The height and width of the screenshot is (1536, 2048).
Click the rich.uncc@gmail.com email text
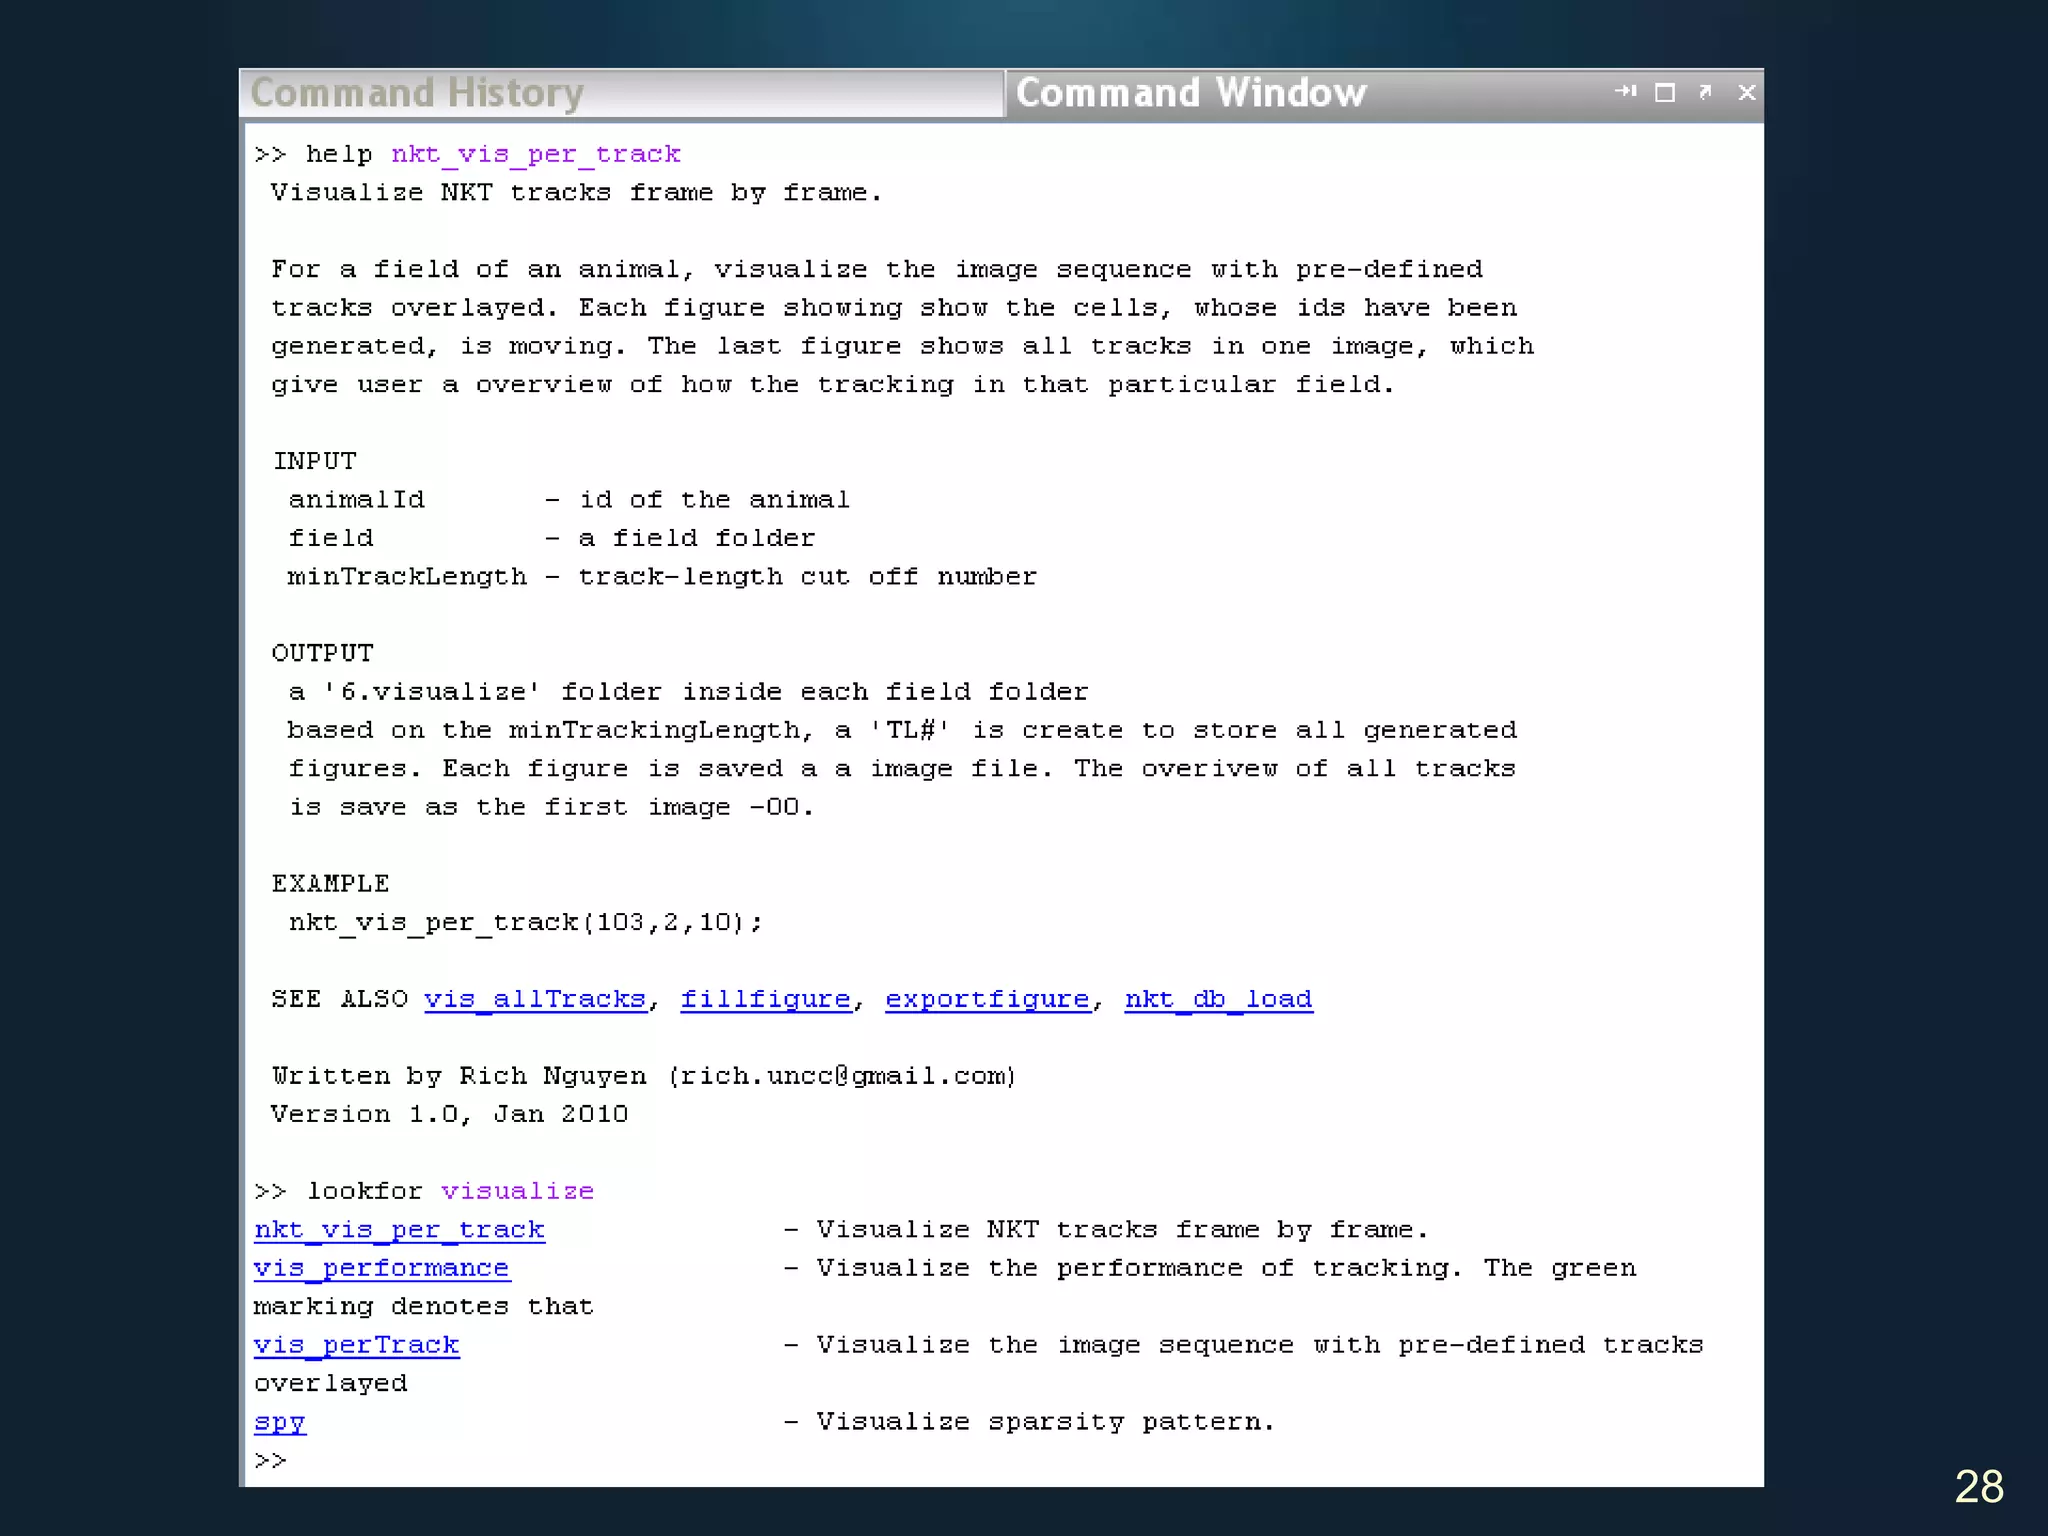[x=842, y=1076]
